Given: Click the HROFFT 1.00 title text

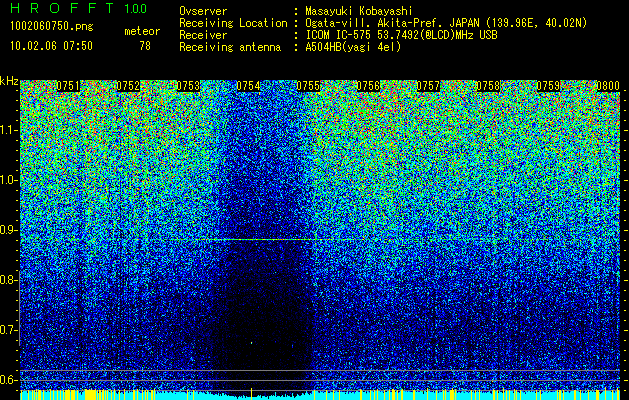Looking at the screenshot, I should click(79, 8).
